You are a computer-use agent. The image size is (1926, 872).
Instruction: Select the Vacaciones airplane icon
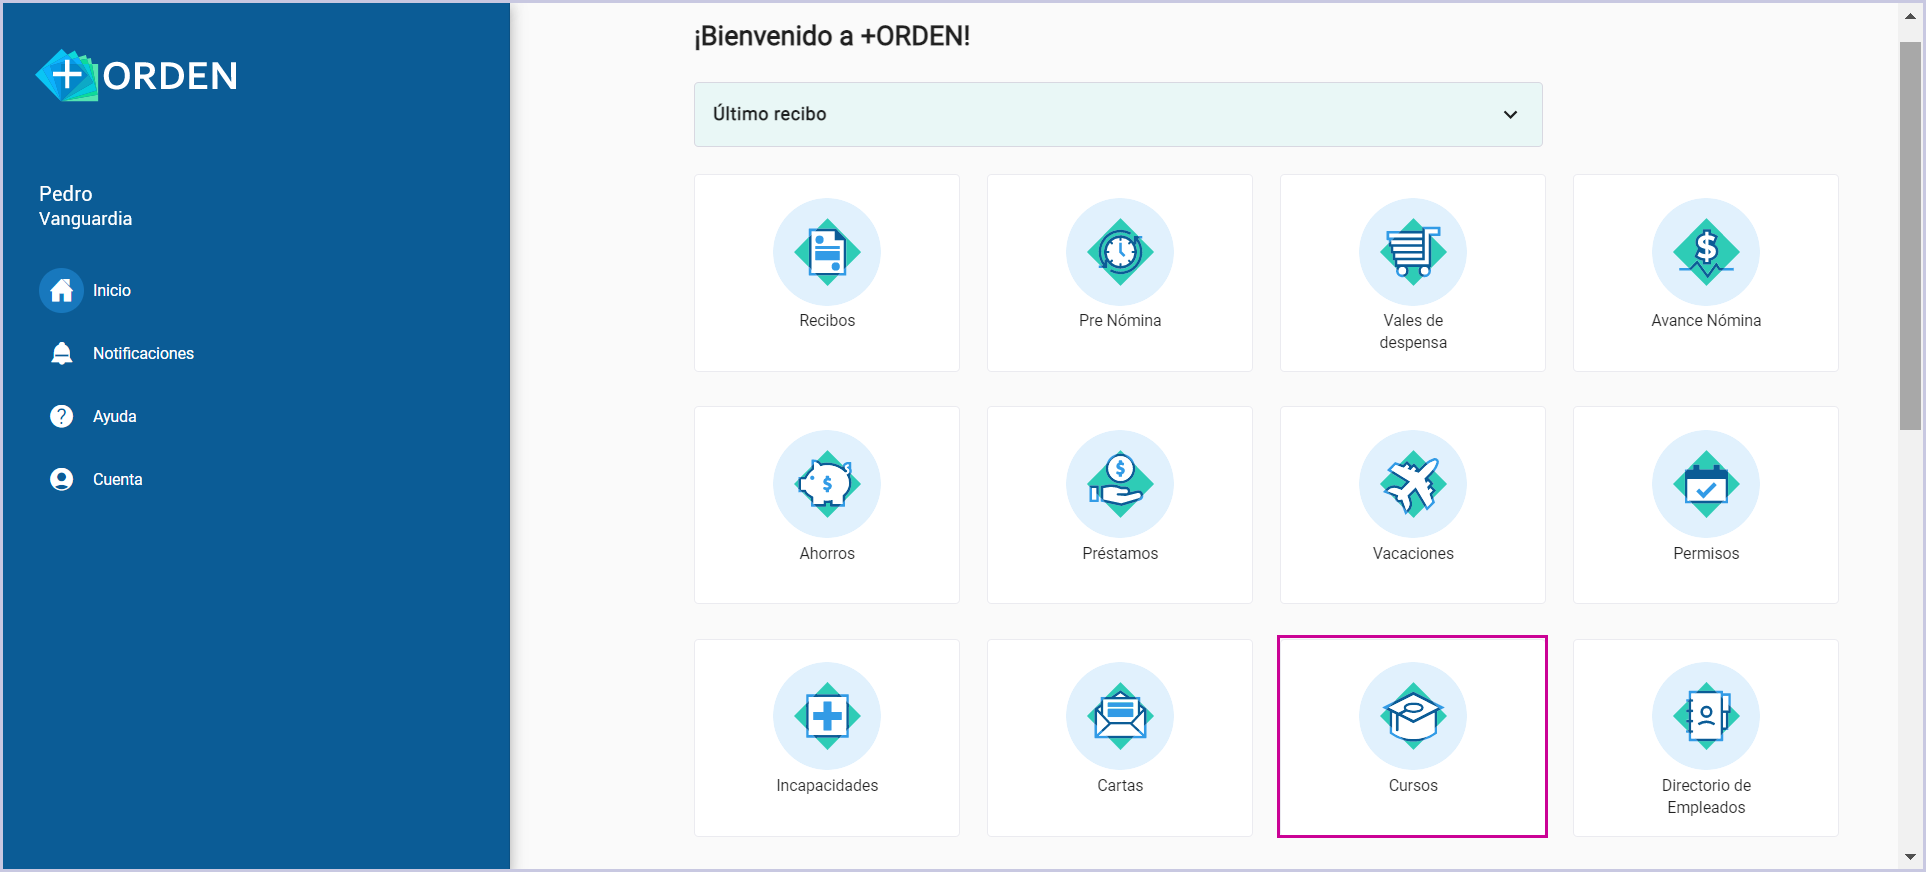[x=1412, y=484]
